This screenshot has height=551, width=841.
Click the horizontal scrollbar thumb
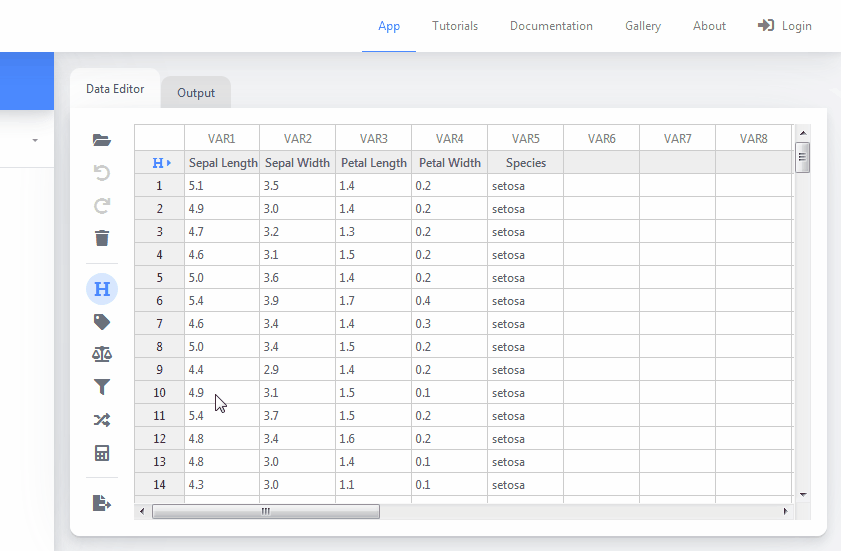click(x=265, y=511)
